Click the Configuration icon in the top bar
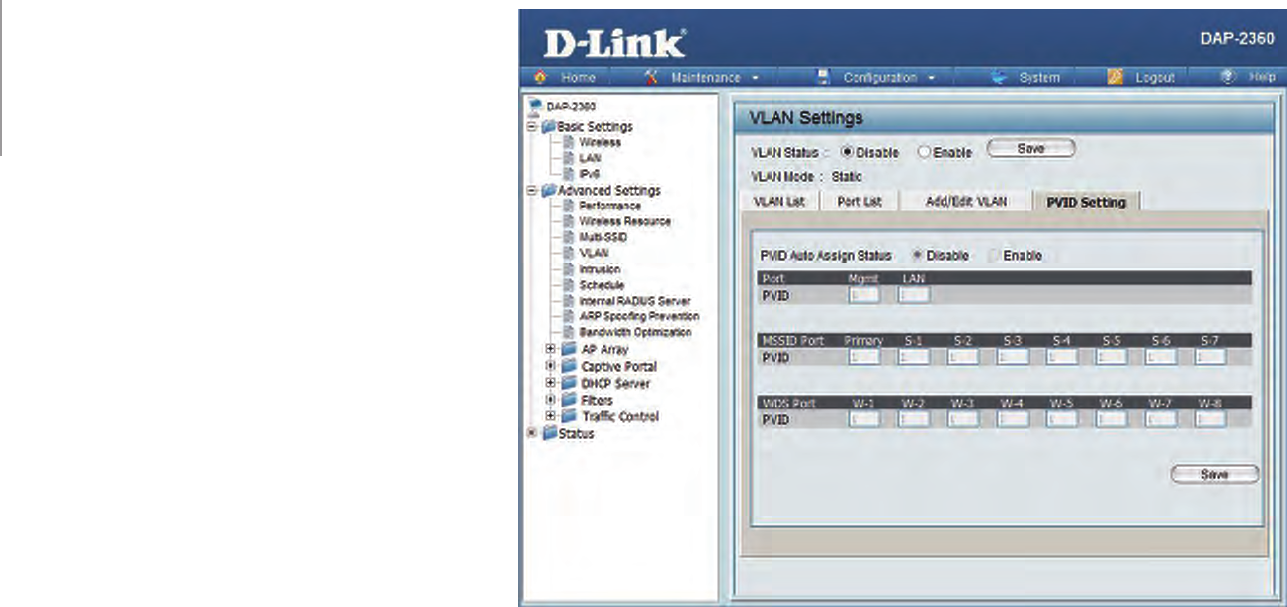Screen dimensions: 1287x607 point(825,77)
